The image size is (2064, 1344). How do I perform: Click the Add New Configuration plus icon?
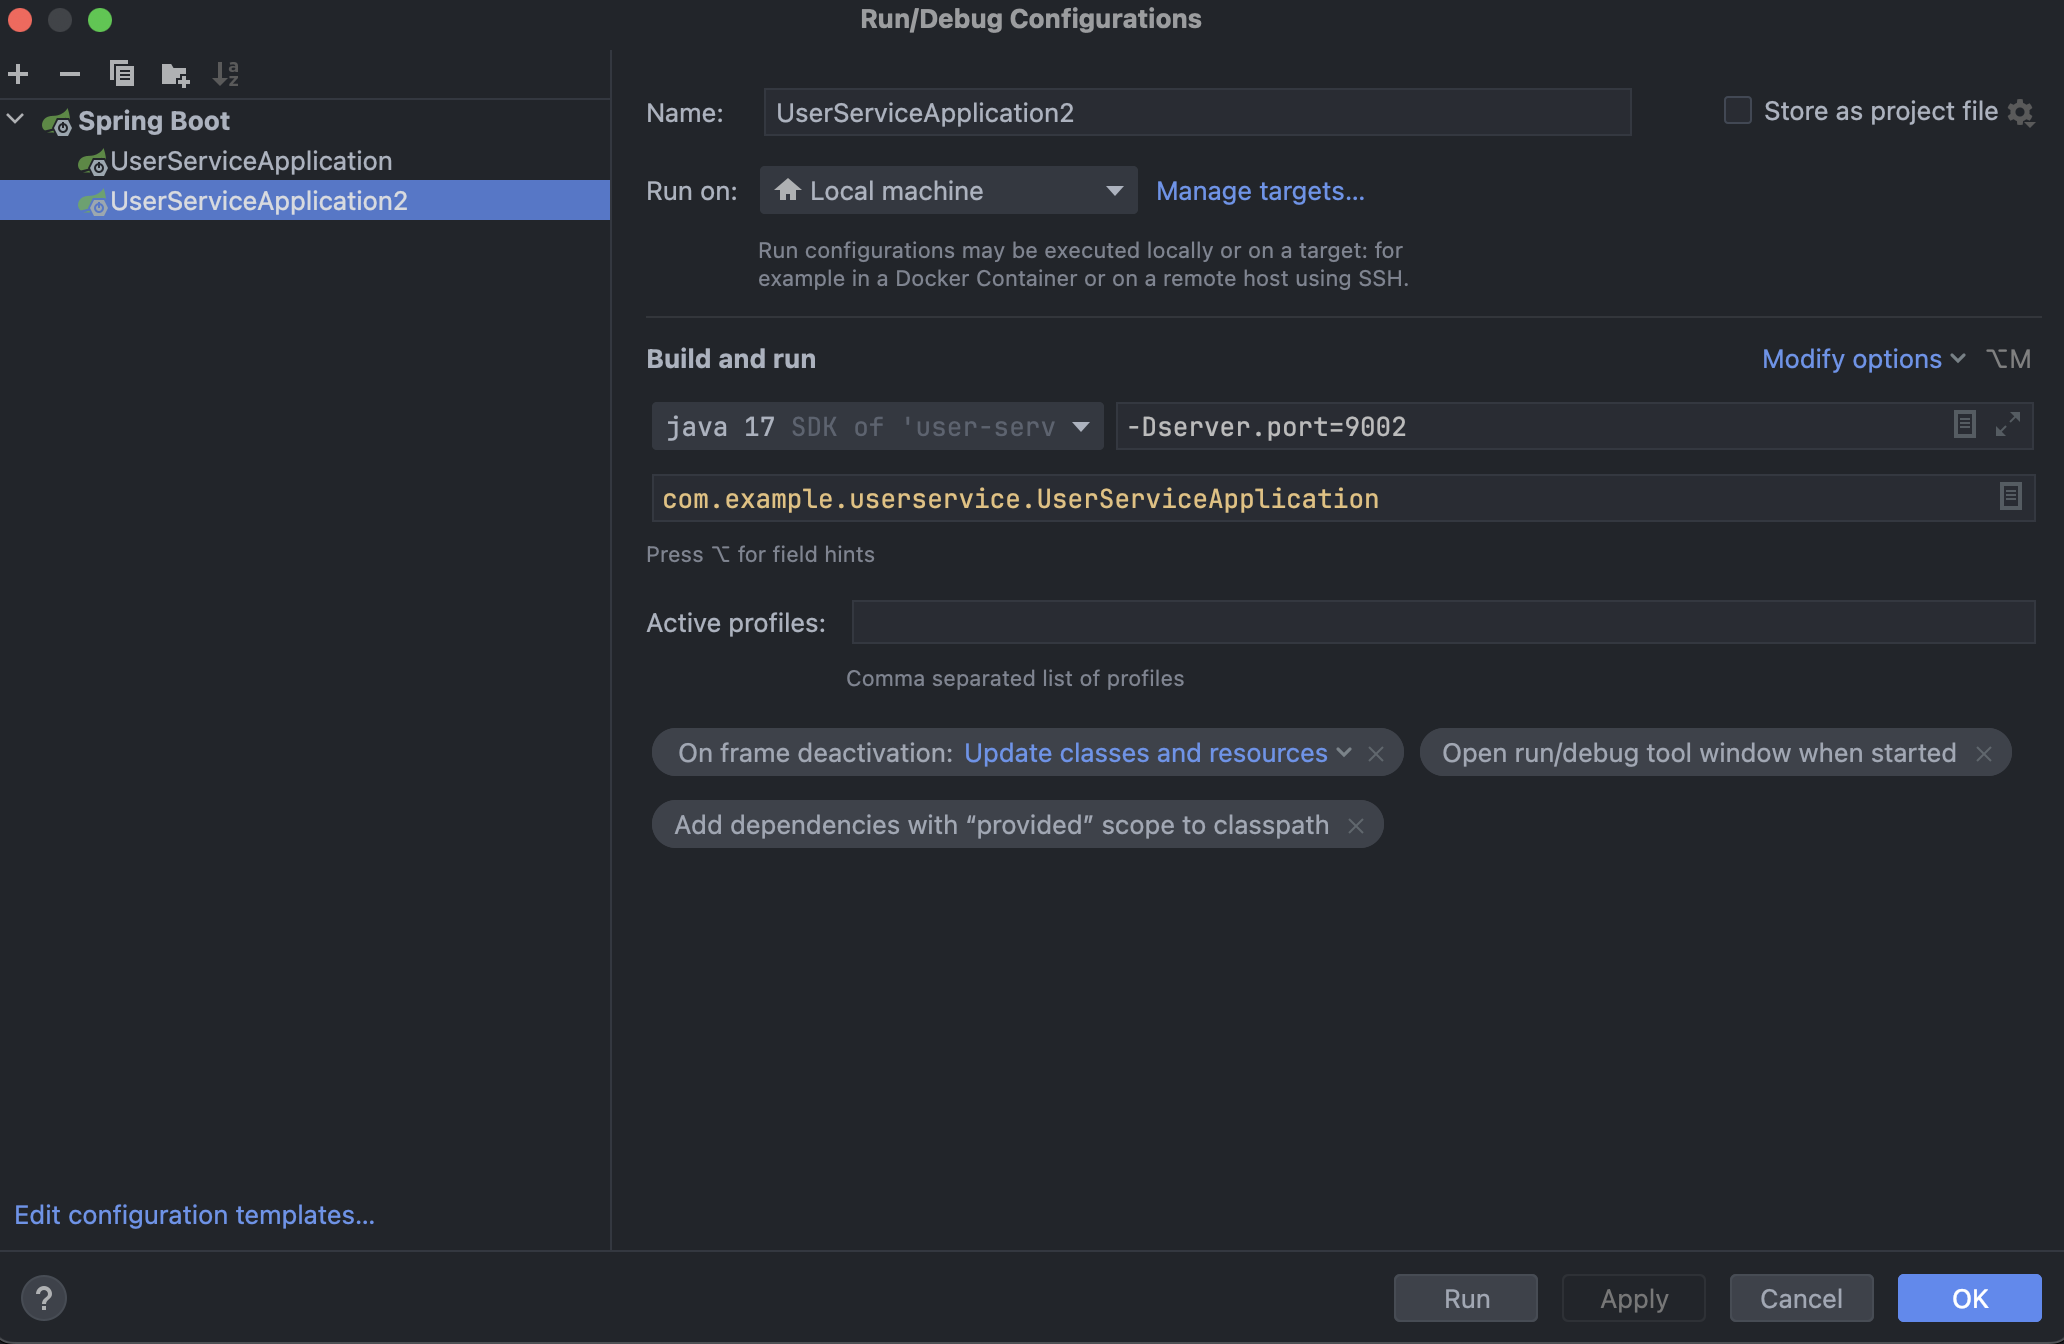pyautogui.click(x=18, y=74)
